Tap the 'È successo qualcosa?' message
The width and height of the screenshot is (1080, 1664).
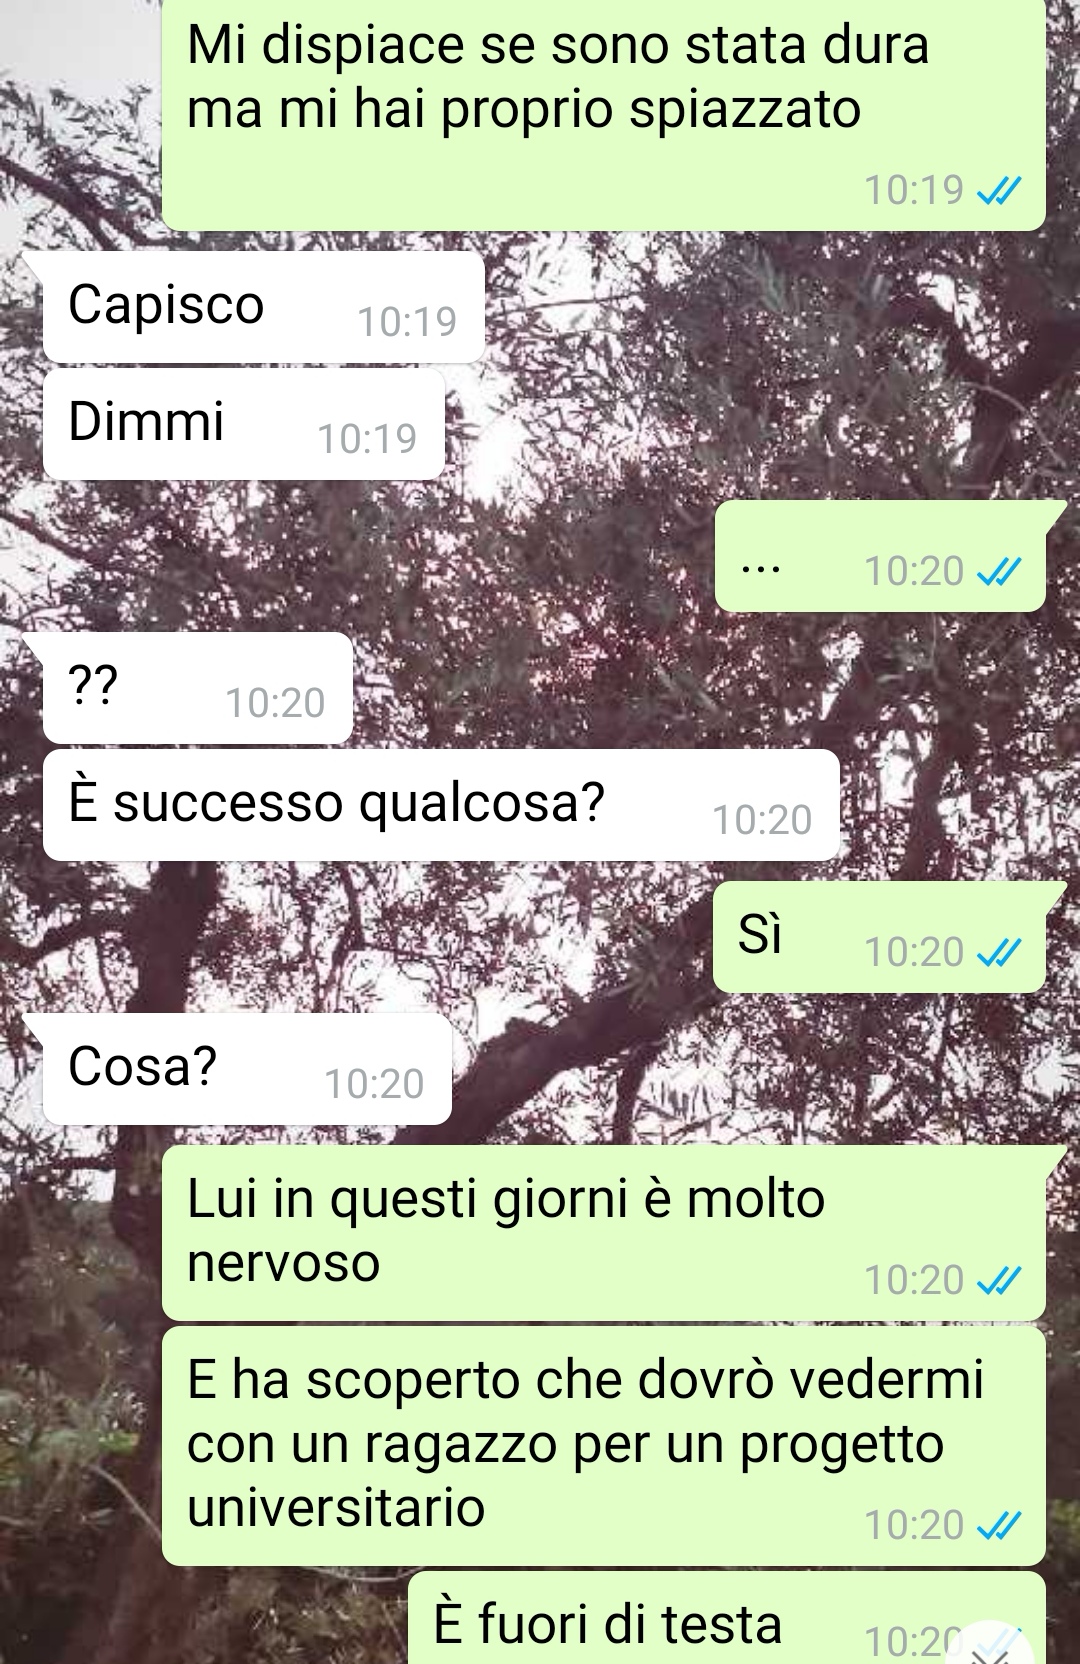(x=441, y=805)
